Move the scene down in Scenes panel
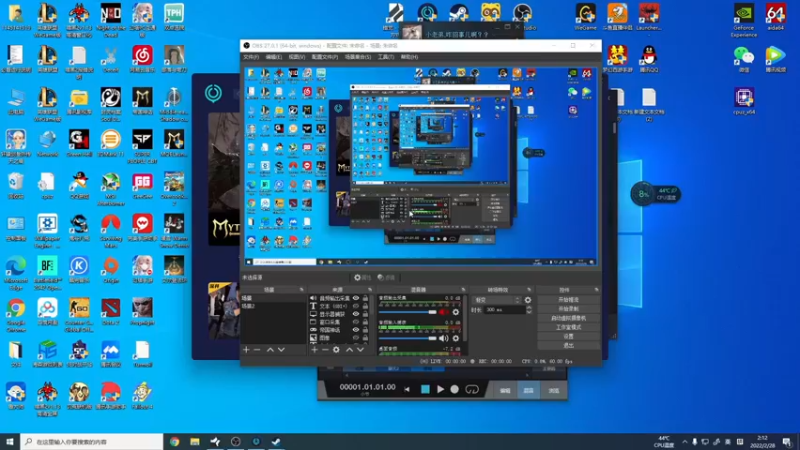Image resolution: width=800 pixels, height=450 pixels. point(281,350)
